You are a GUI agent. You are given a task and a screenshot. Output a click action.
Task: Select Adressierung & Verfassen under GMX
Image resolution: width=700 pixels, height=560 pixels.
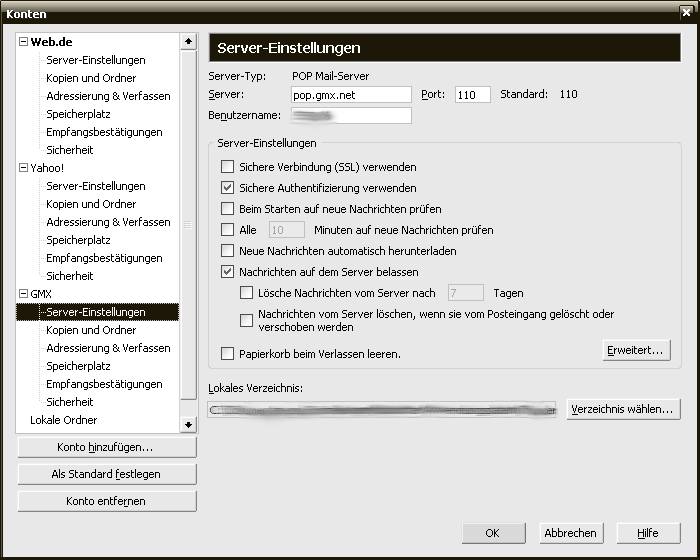click(108, 348)
